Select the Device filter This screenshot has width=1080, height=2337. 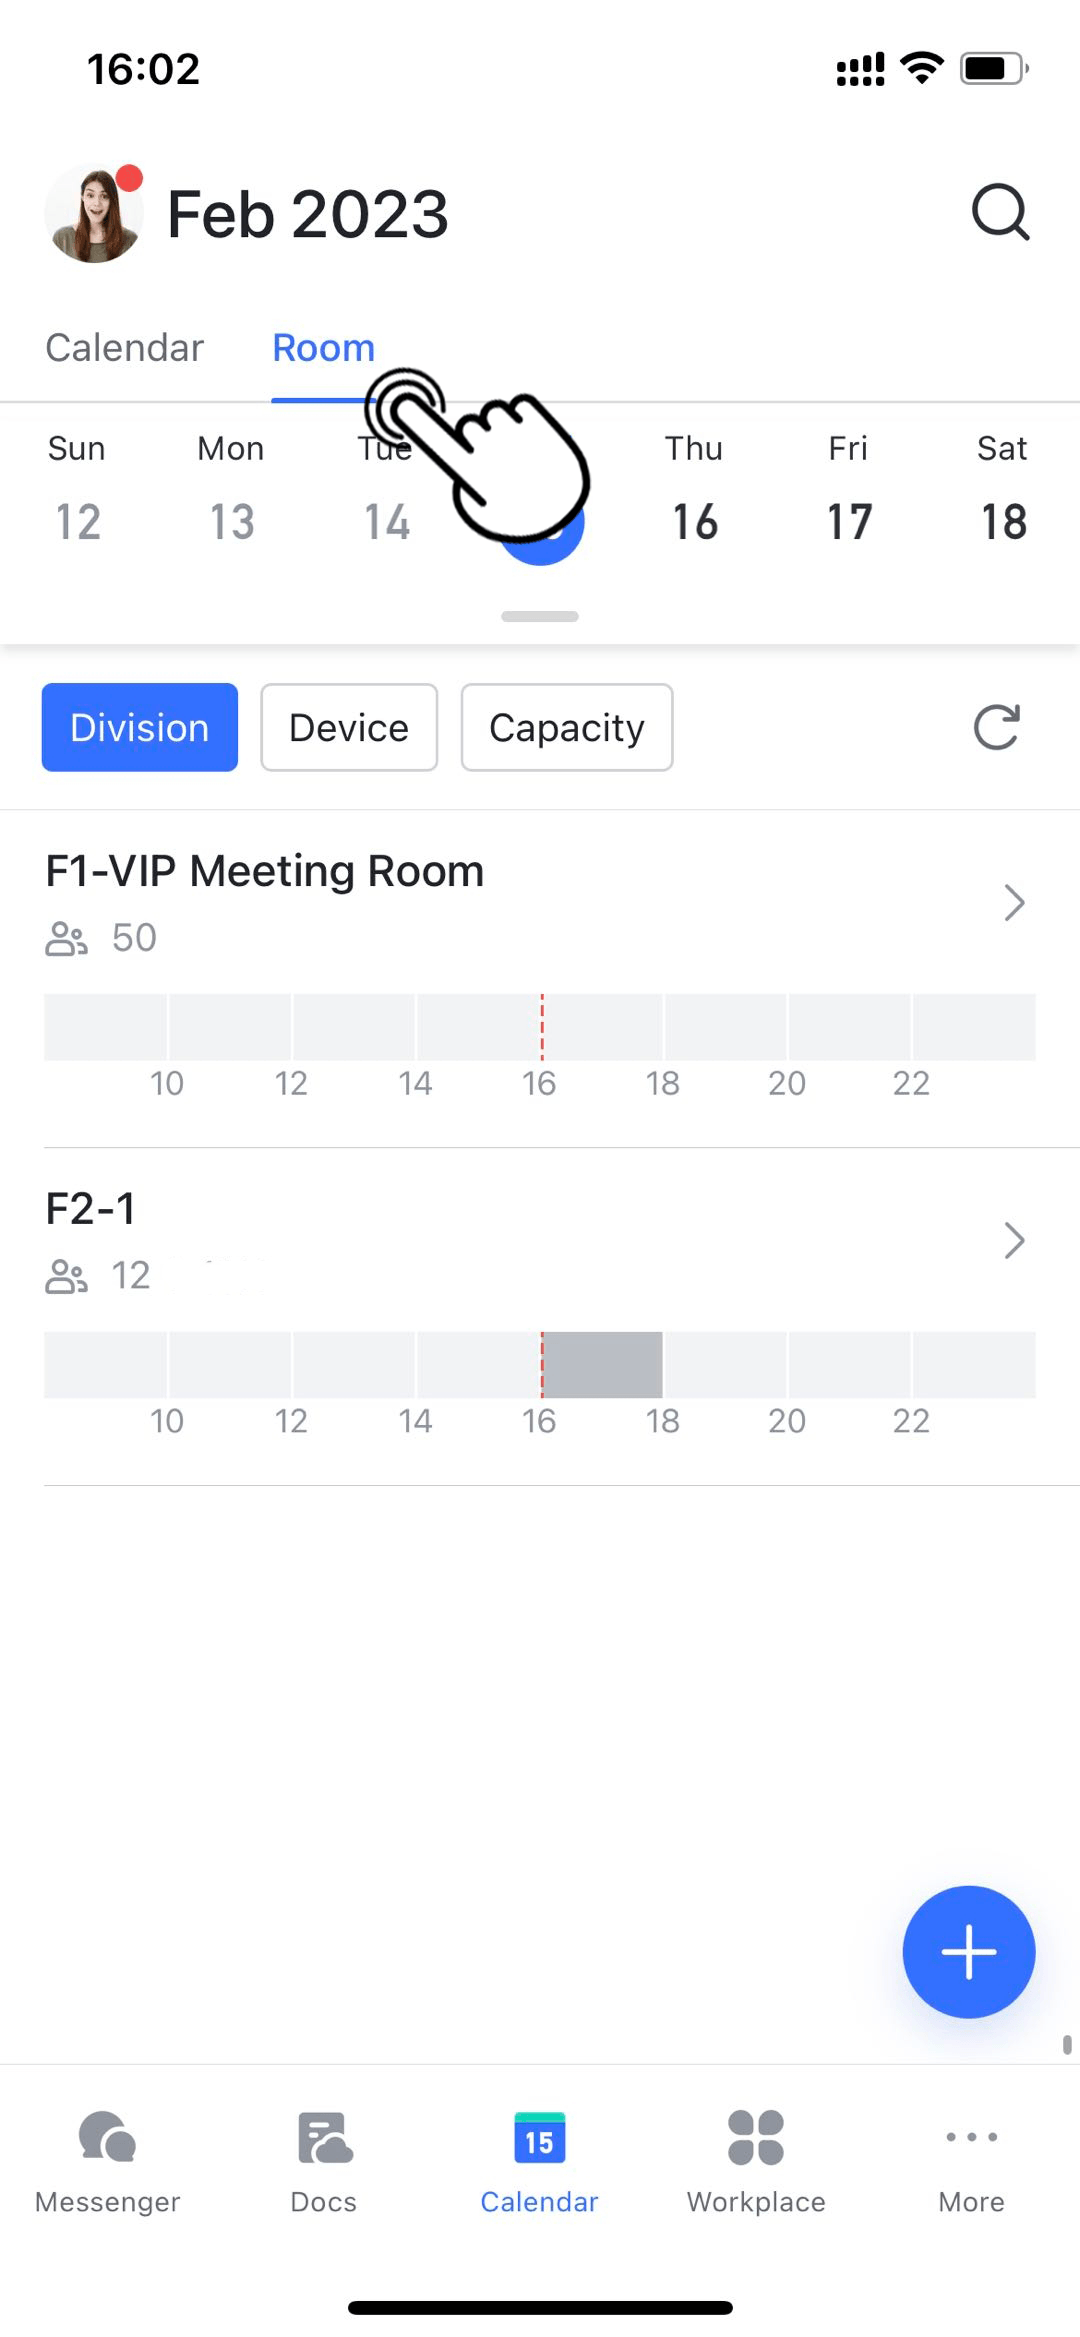(x=349, y=727)
